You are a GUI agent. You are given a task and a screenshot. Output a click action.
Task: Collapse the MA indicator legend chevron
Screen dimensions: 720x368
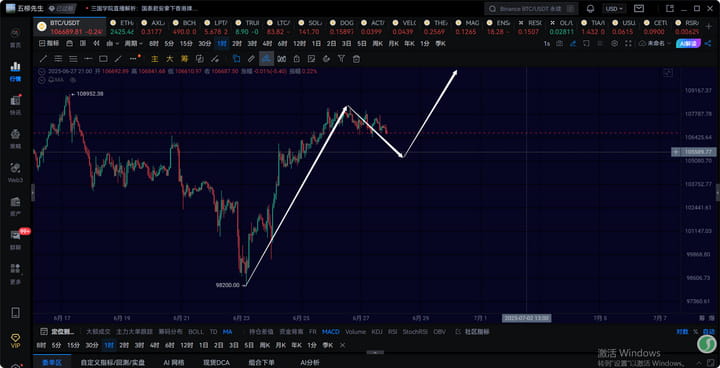pos(41,79)
